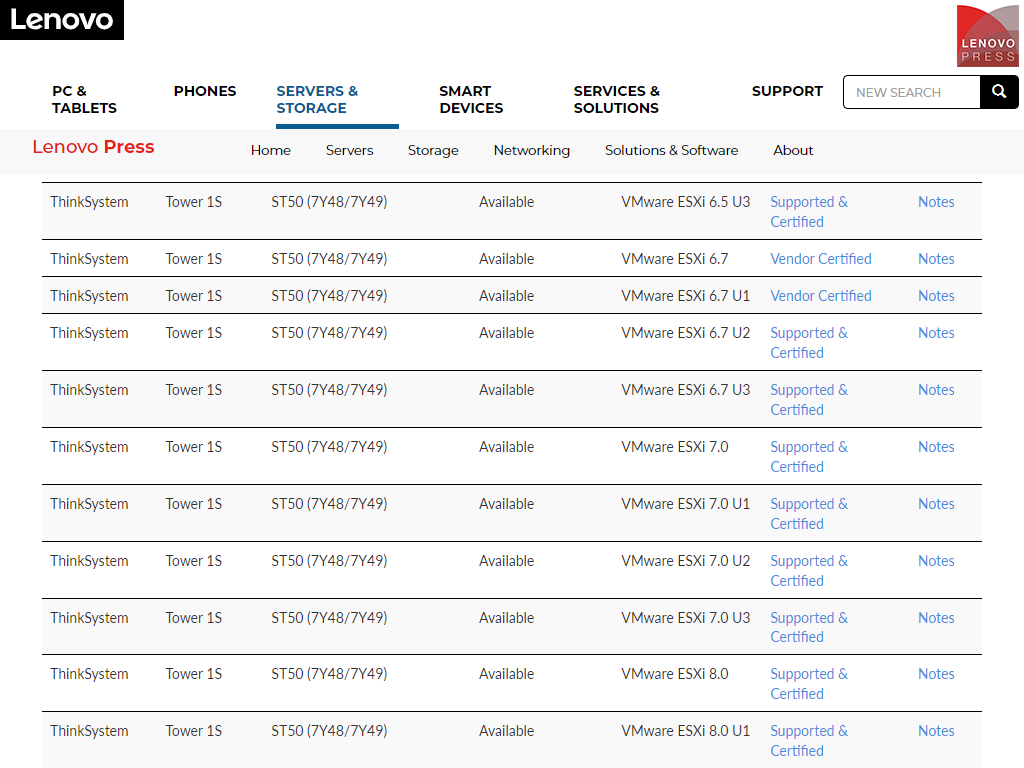This screenshot has height=768, width=1024.
Task: Open the Servers & Storage menu
Action: (317, 99)
